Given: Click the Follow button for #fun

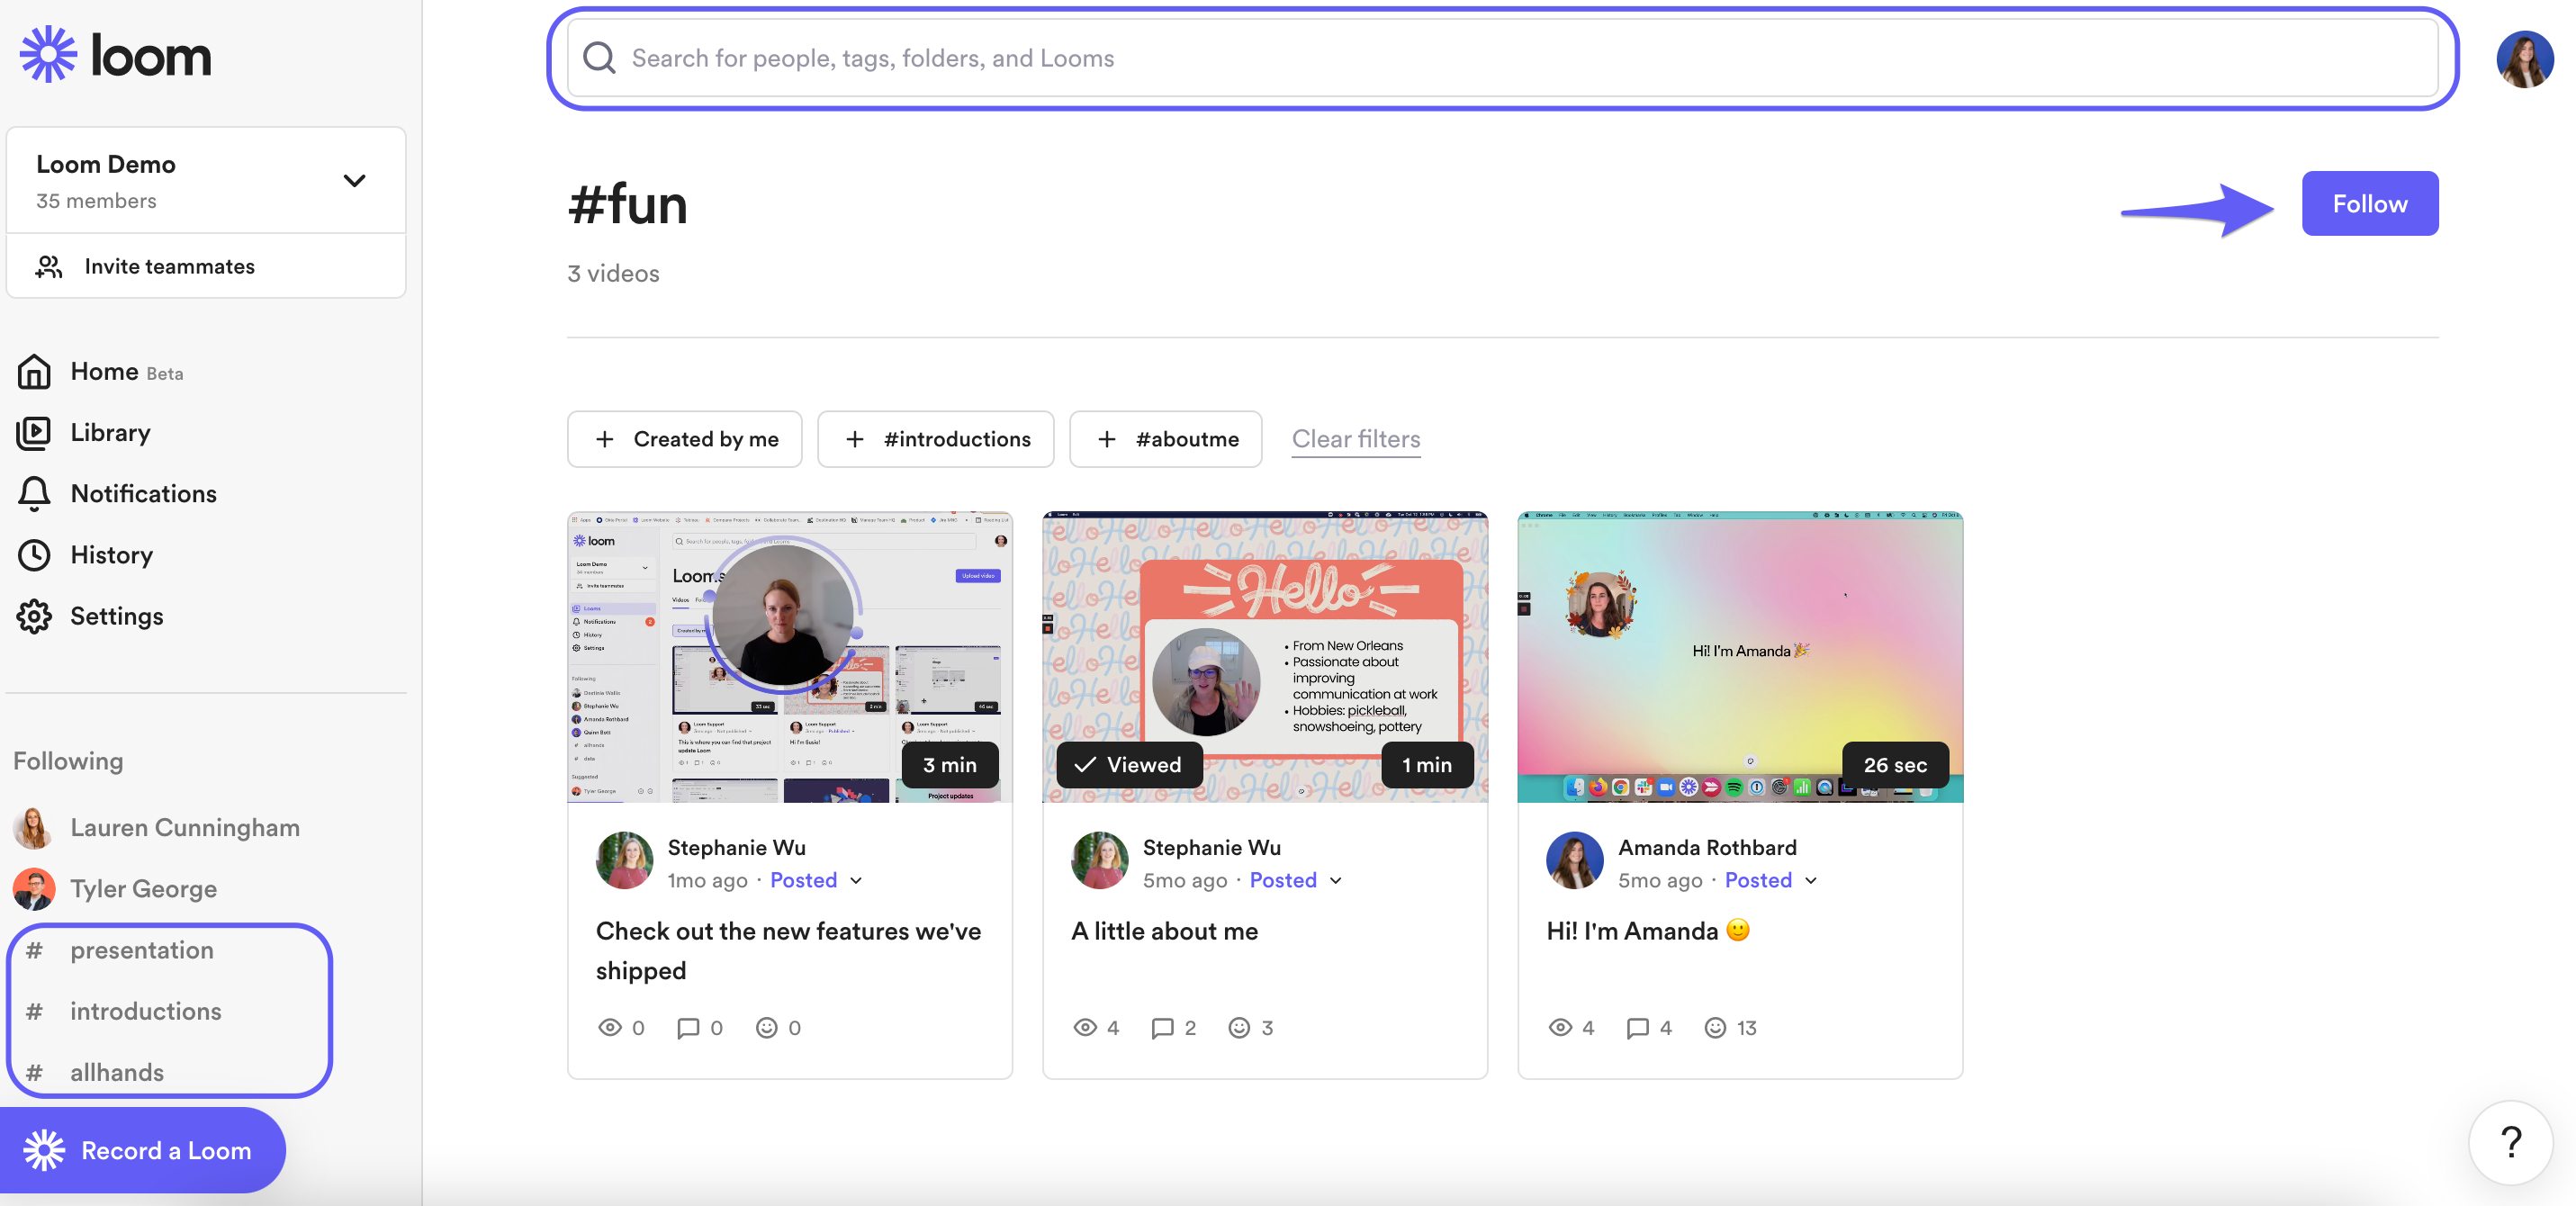Looking at the screenshot, I should 2369,204.
